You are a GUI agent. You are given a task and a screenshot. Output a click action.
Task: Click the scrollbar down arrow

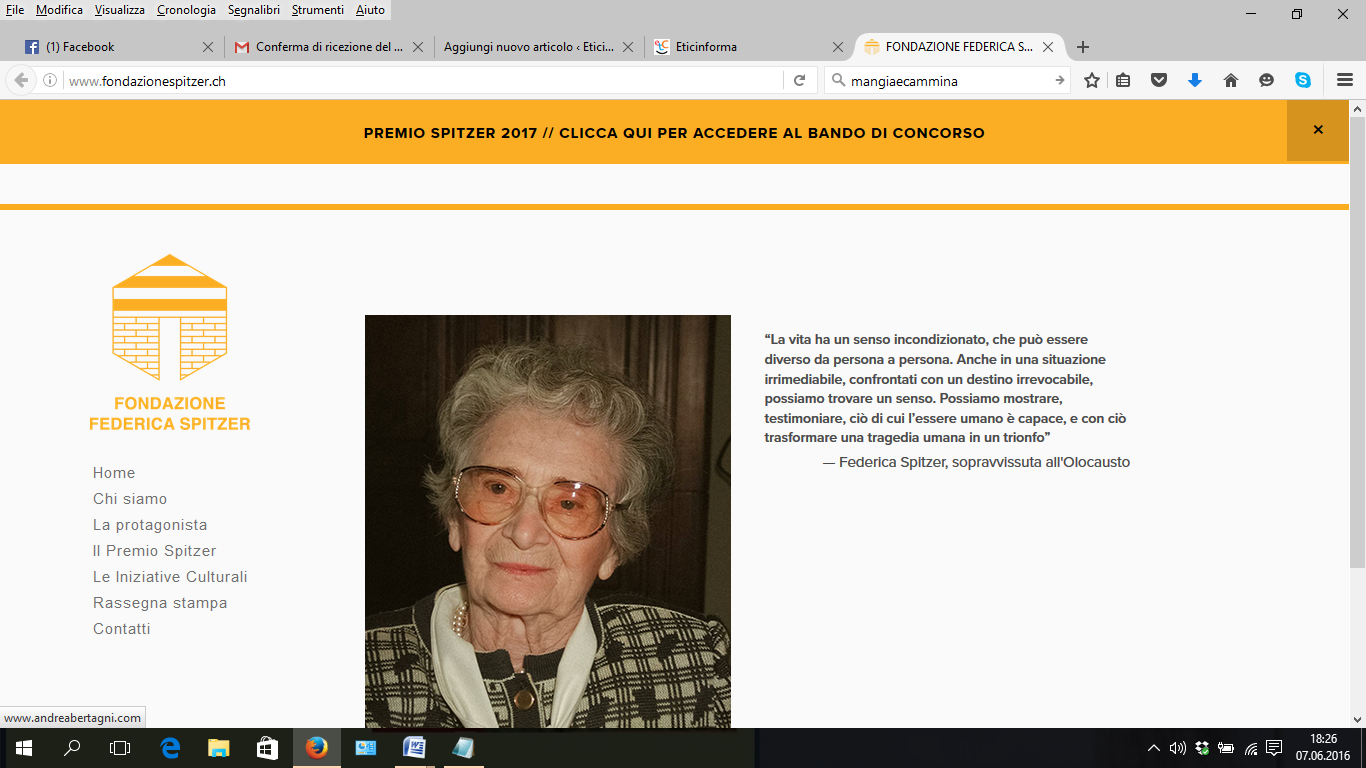point(1357,719)
